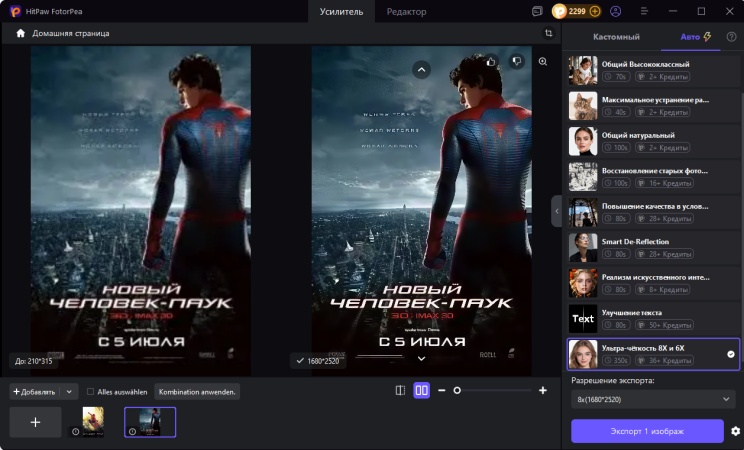Select Ультра-чёткость 8X и 6X model
The image size is (744, 450).
coord(653,354)
